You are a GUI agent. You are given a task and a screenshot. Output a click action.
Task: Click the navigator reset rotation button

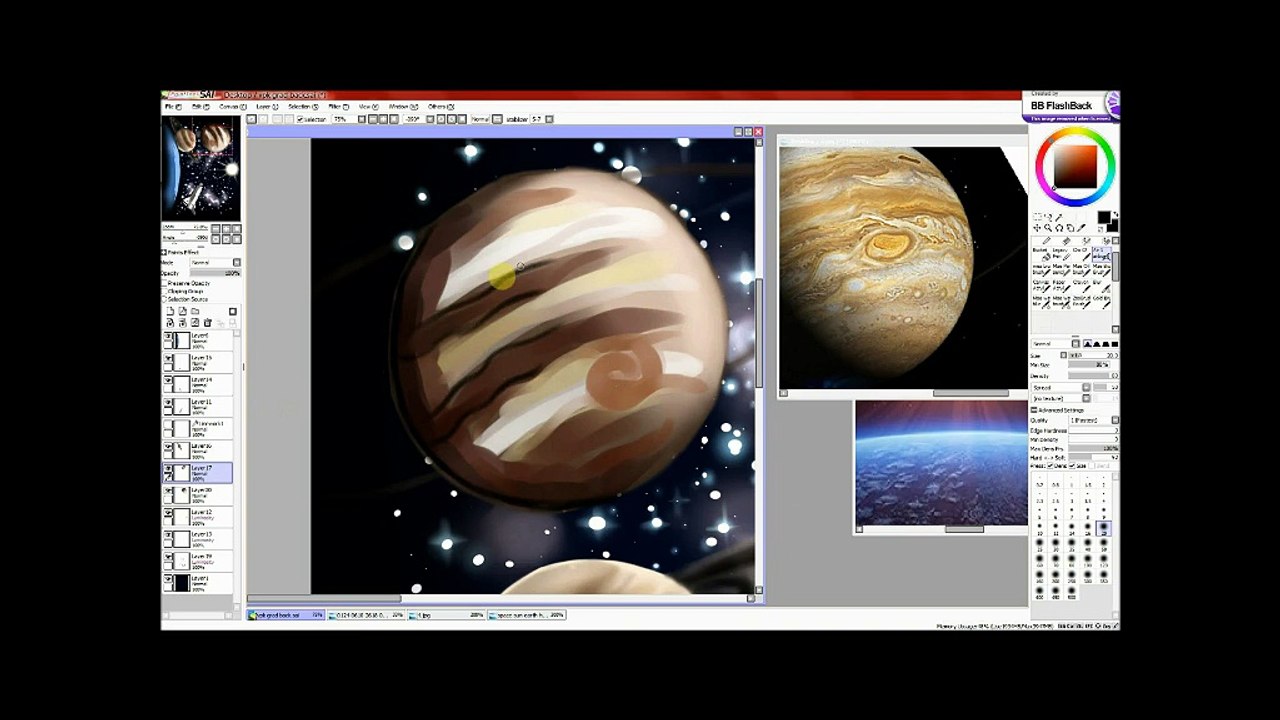coord(237,238)
